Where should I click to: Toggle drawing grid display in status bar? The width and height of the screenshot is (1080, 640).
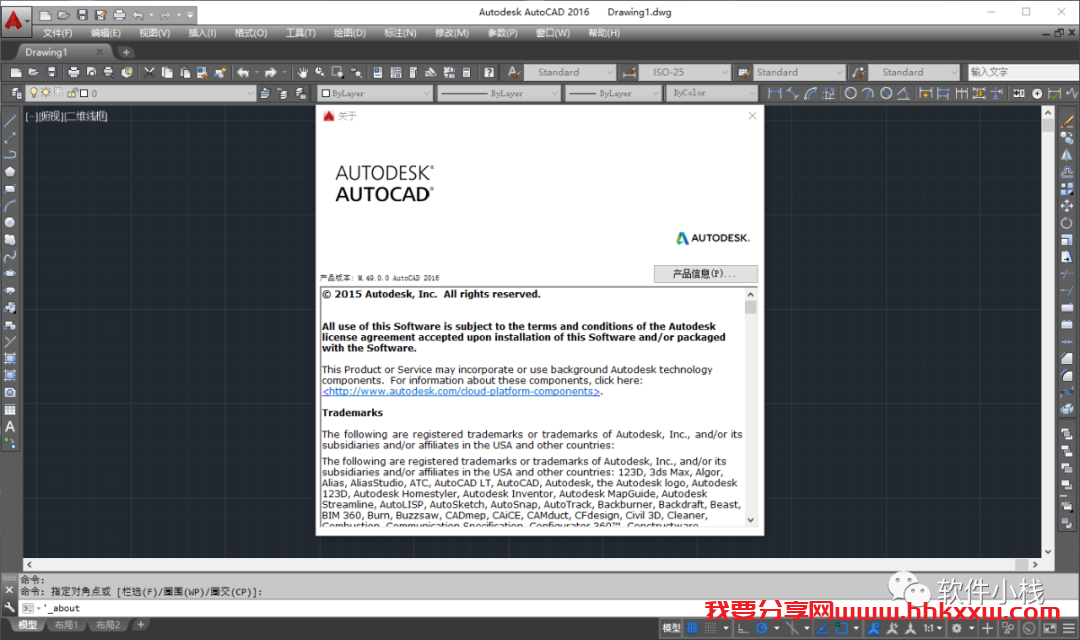click(692, 628)
